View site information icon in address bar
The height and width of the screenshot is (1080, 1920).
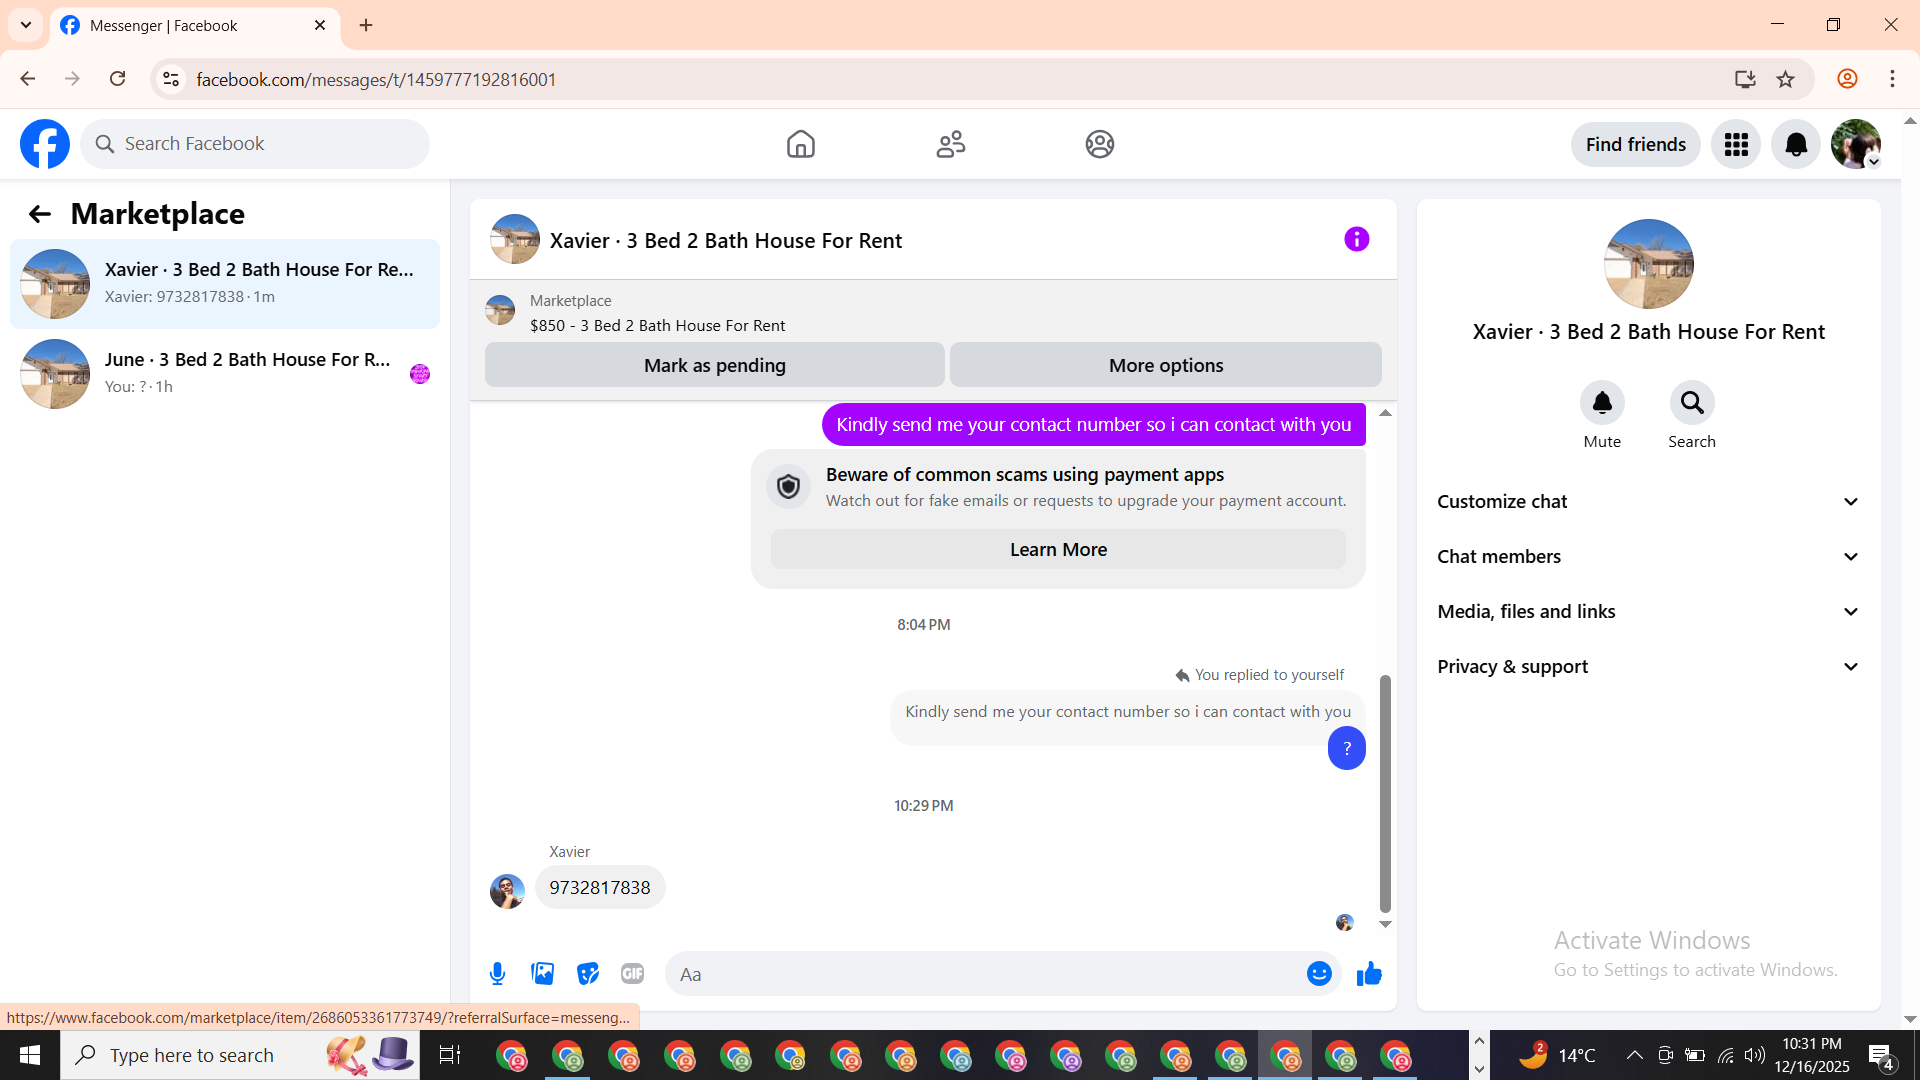click(171, 79)
